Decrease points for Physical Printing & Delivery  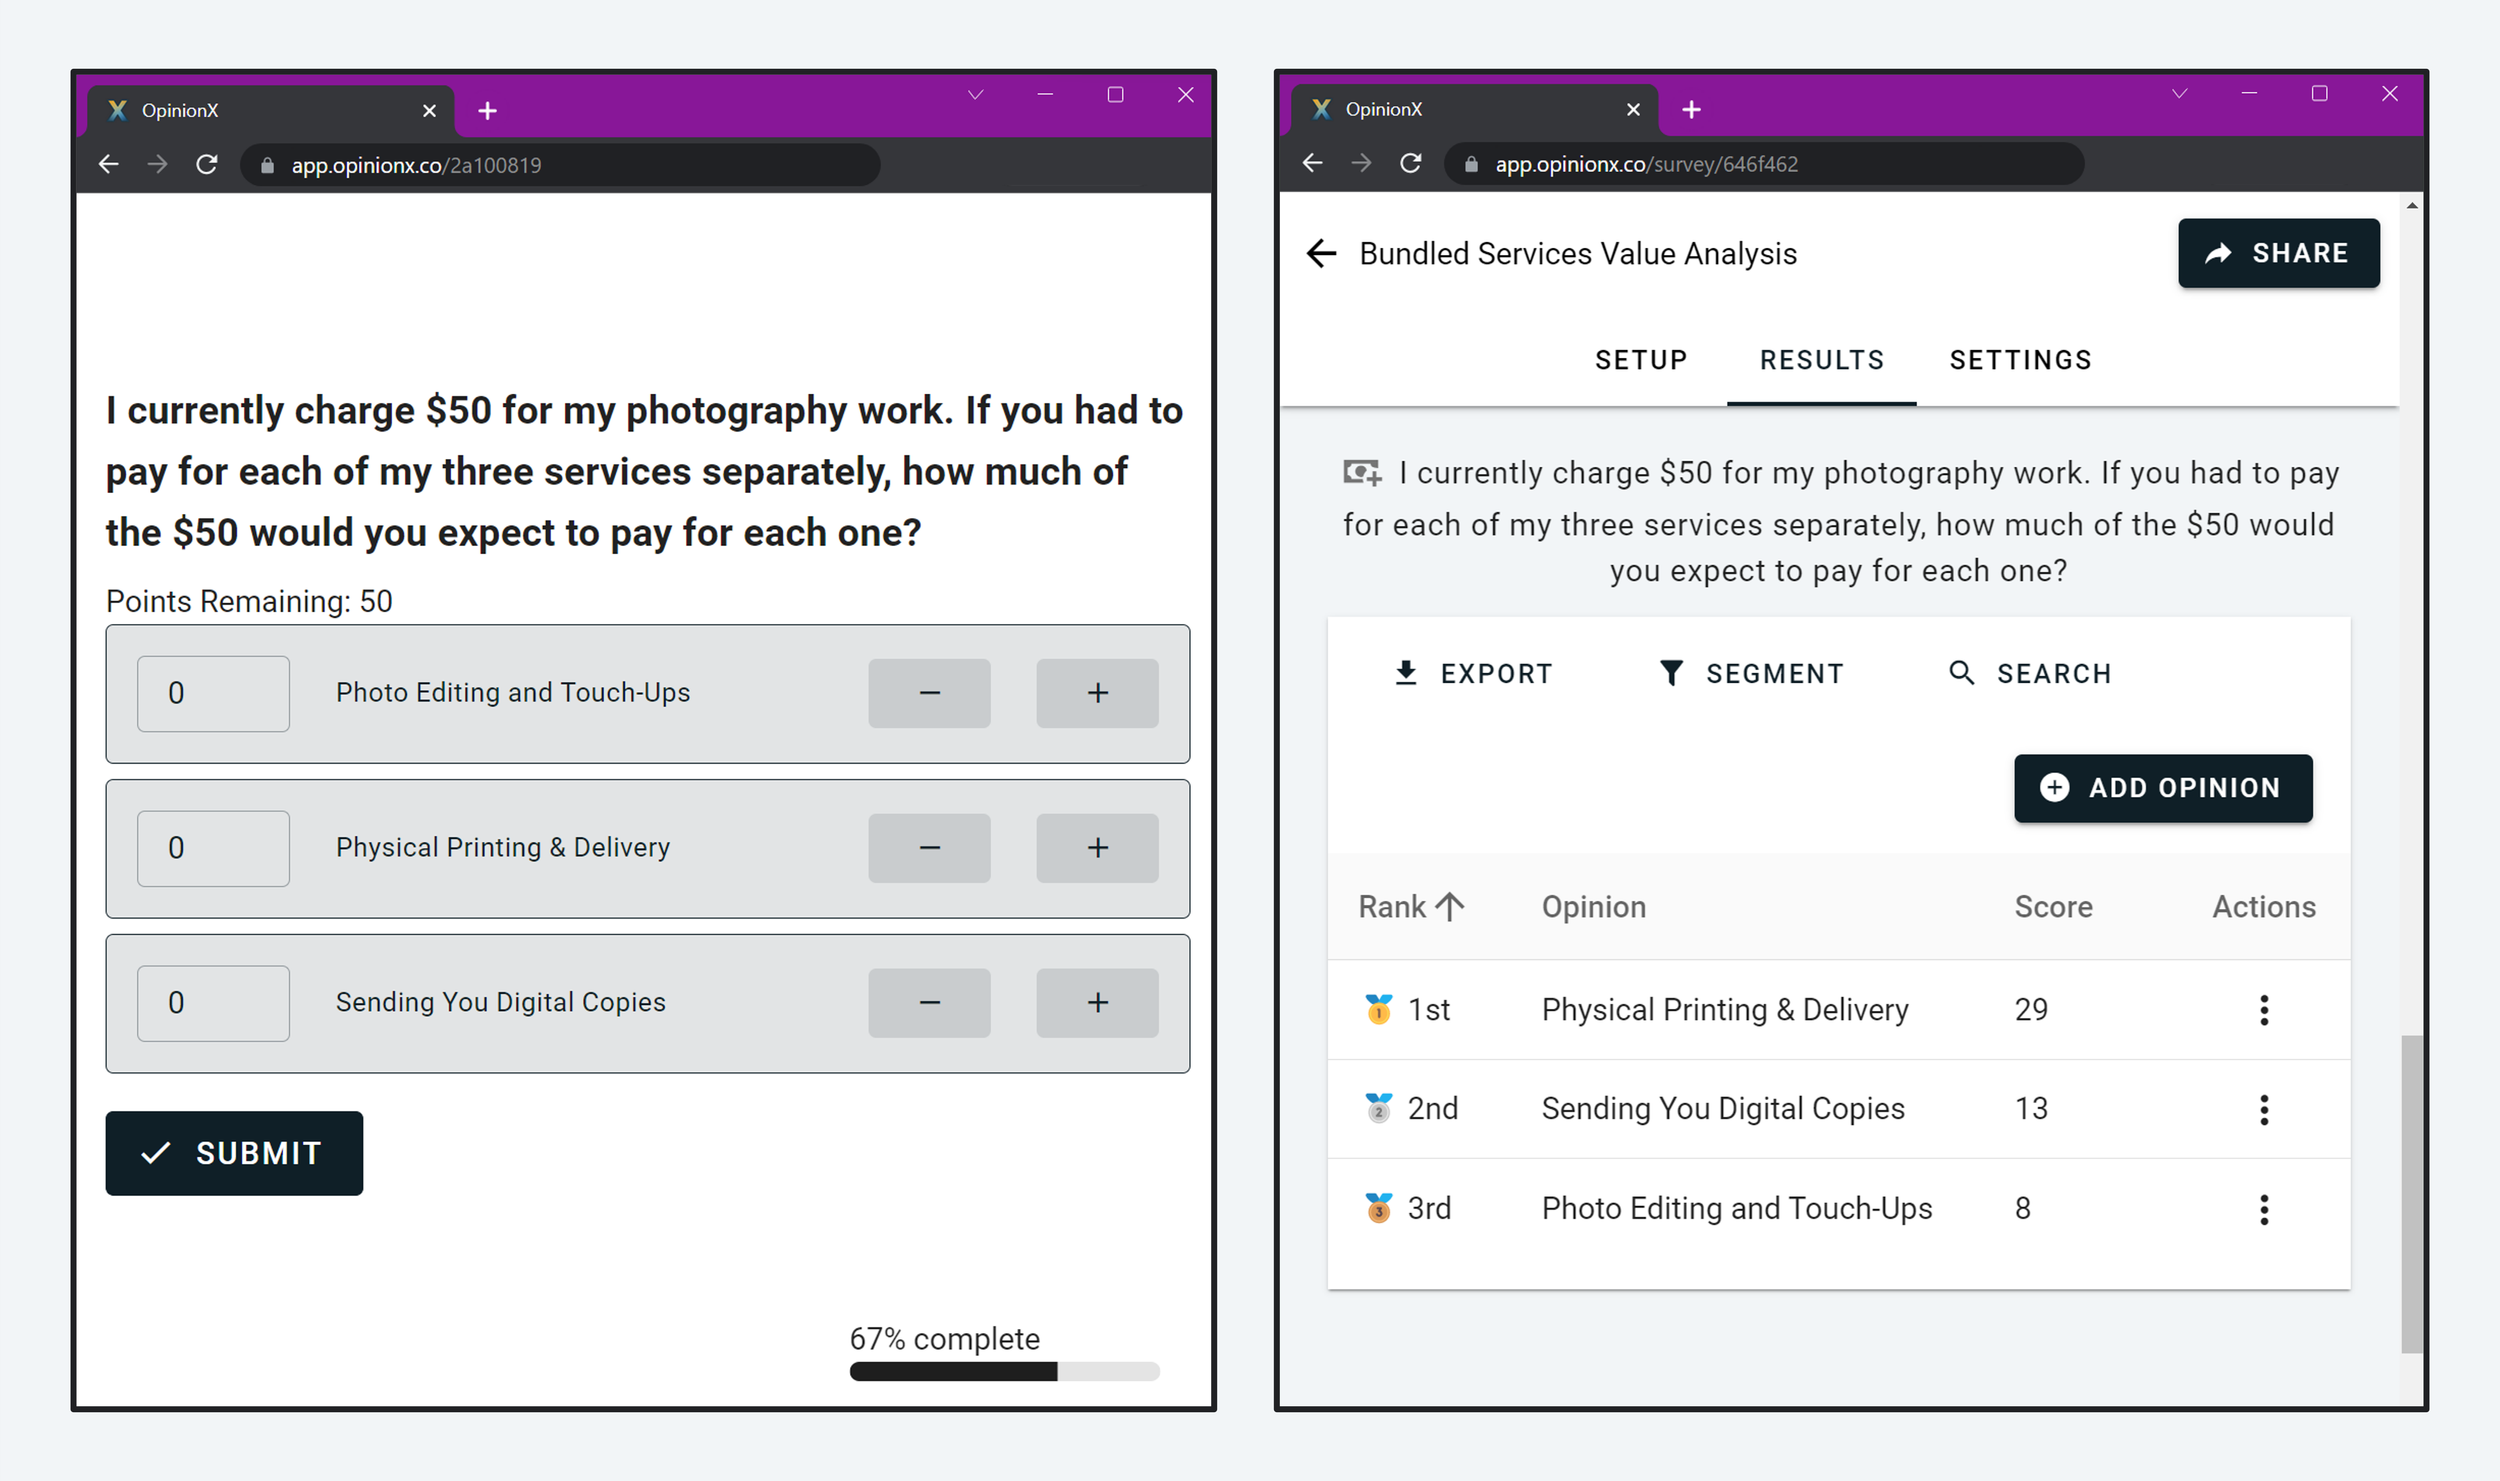click(929, 848)
